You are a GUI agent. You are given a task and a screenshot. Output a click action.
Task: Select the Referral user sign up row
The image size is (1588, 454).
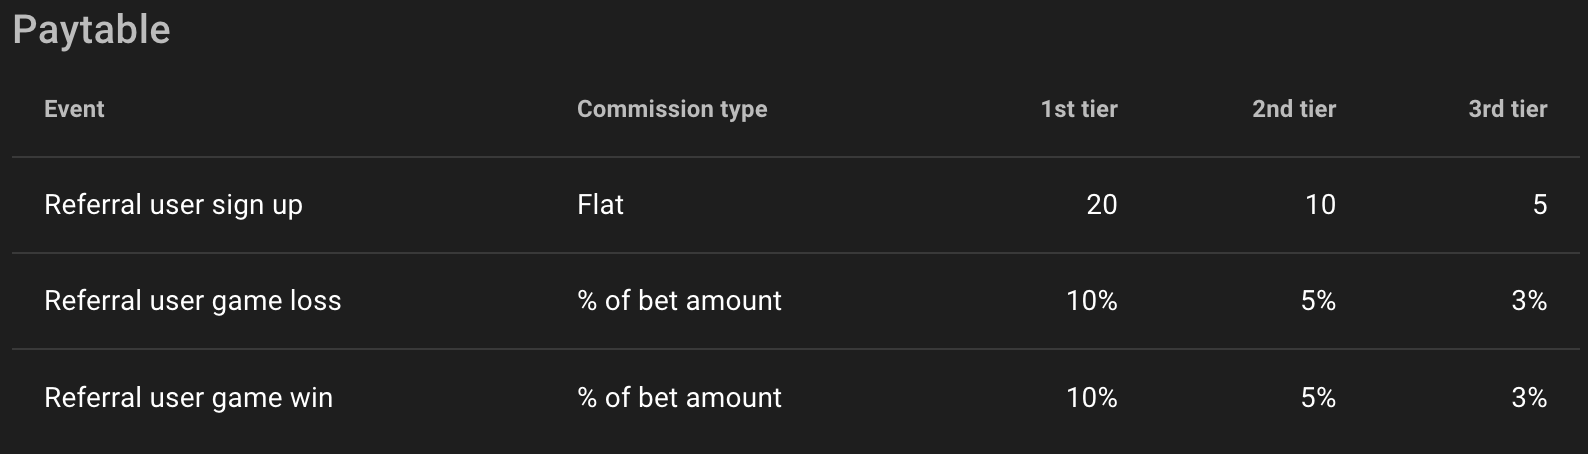796,205
